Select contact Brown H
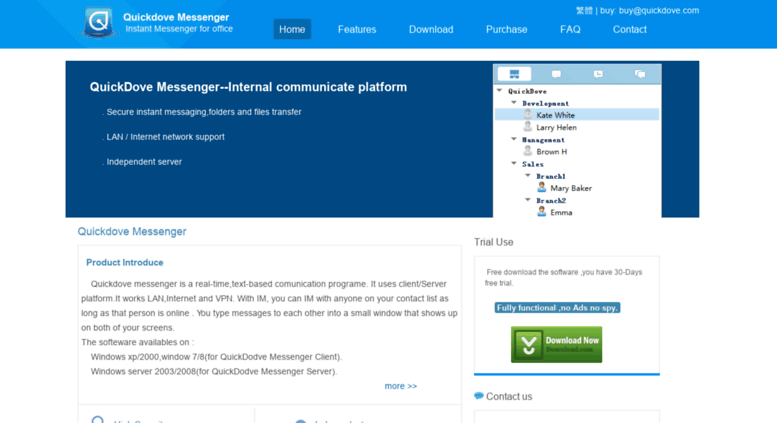 coord(552,152)
